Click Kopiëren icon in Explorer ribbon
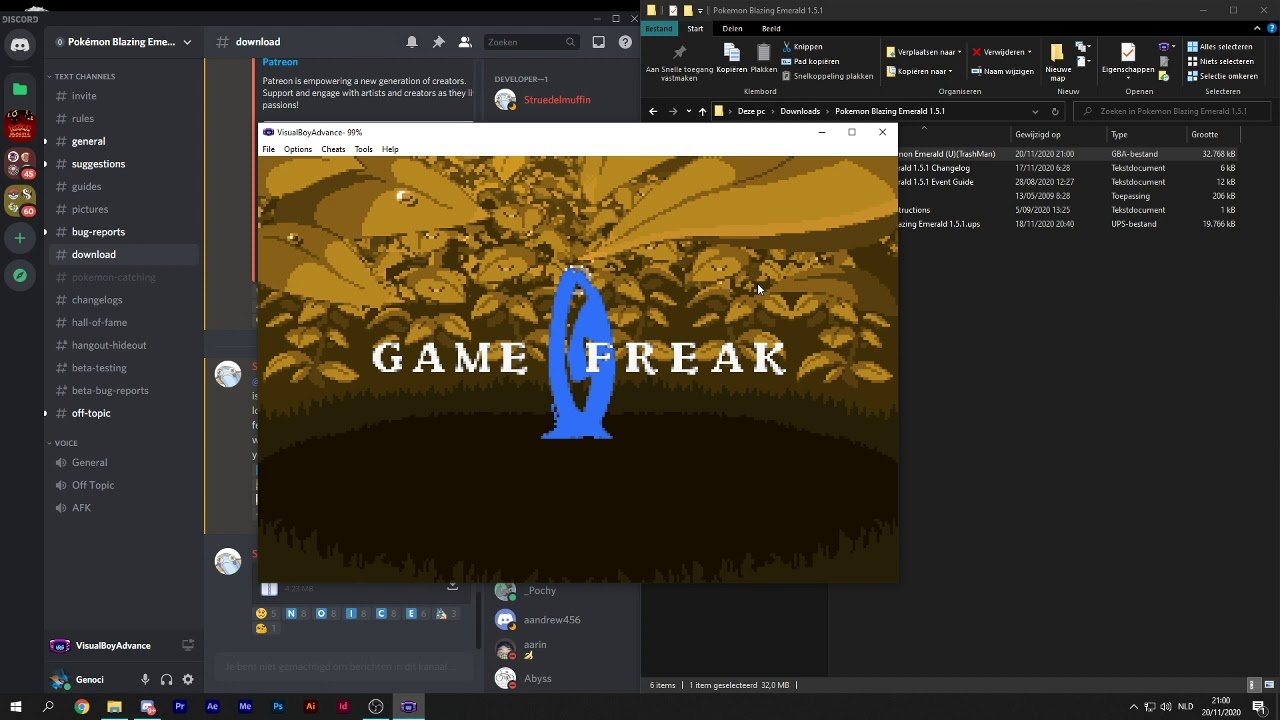The height and width of the screenshot is (720, 1280). (732, 58)
